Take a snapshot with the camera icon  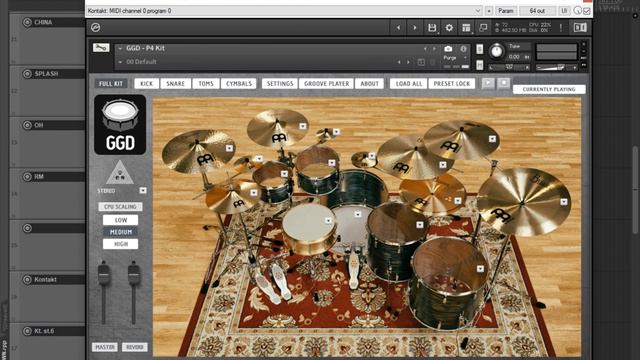coord(448,49)
